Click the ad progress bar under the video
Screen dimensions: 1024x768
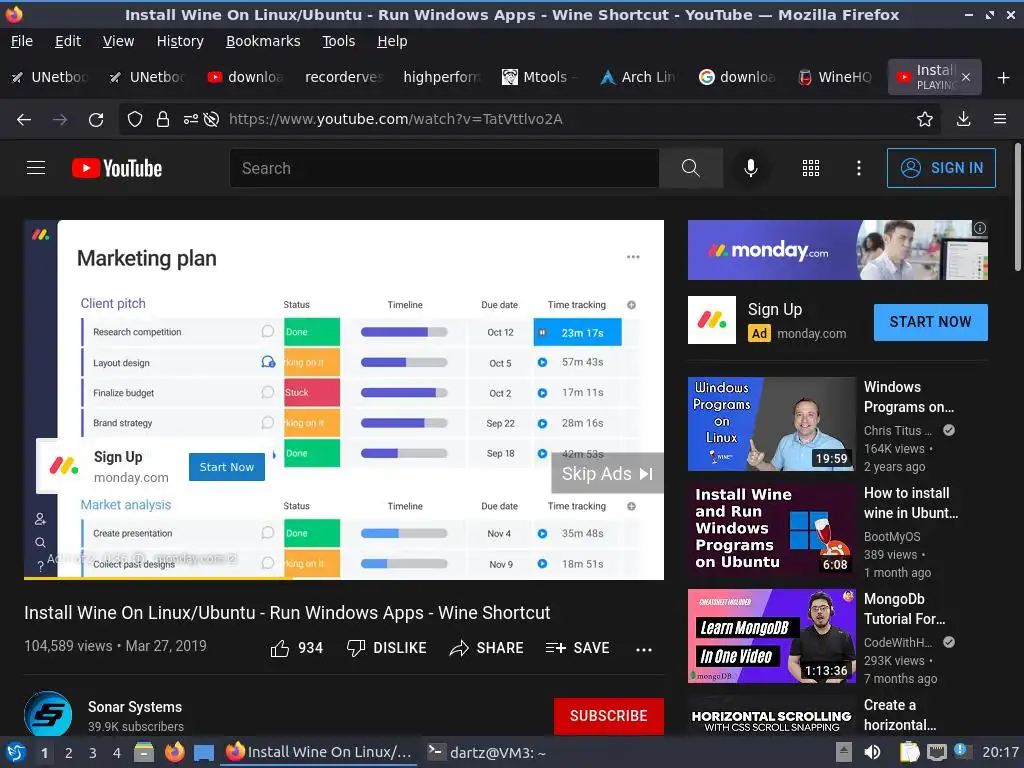click(x=344, y=578)
